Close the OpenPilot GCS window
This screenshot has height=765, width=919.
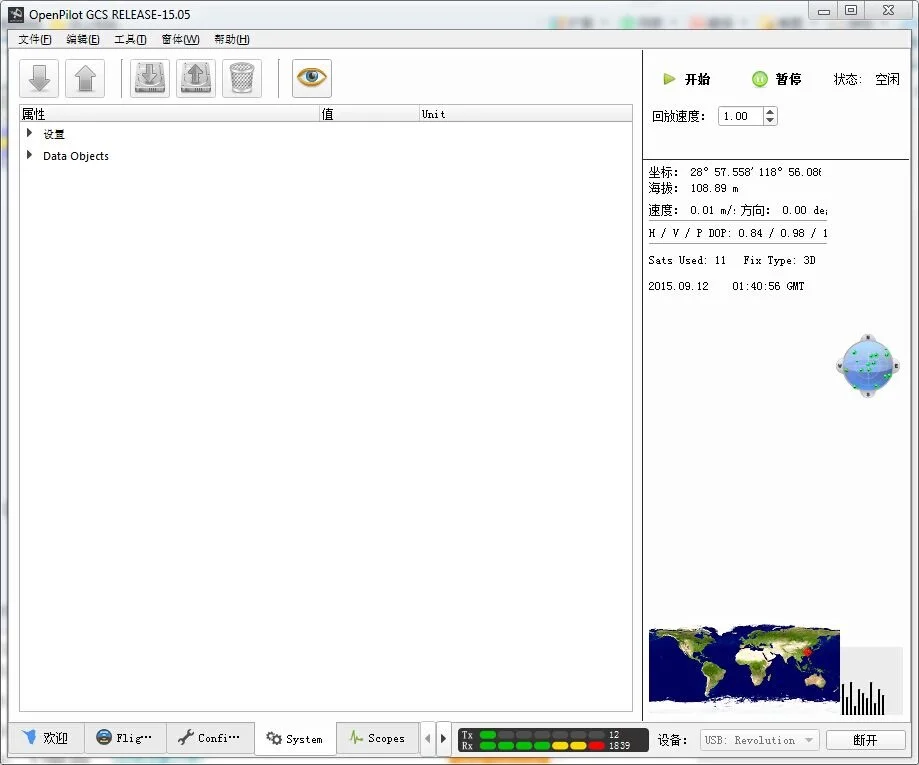(x=888, y=11)
